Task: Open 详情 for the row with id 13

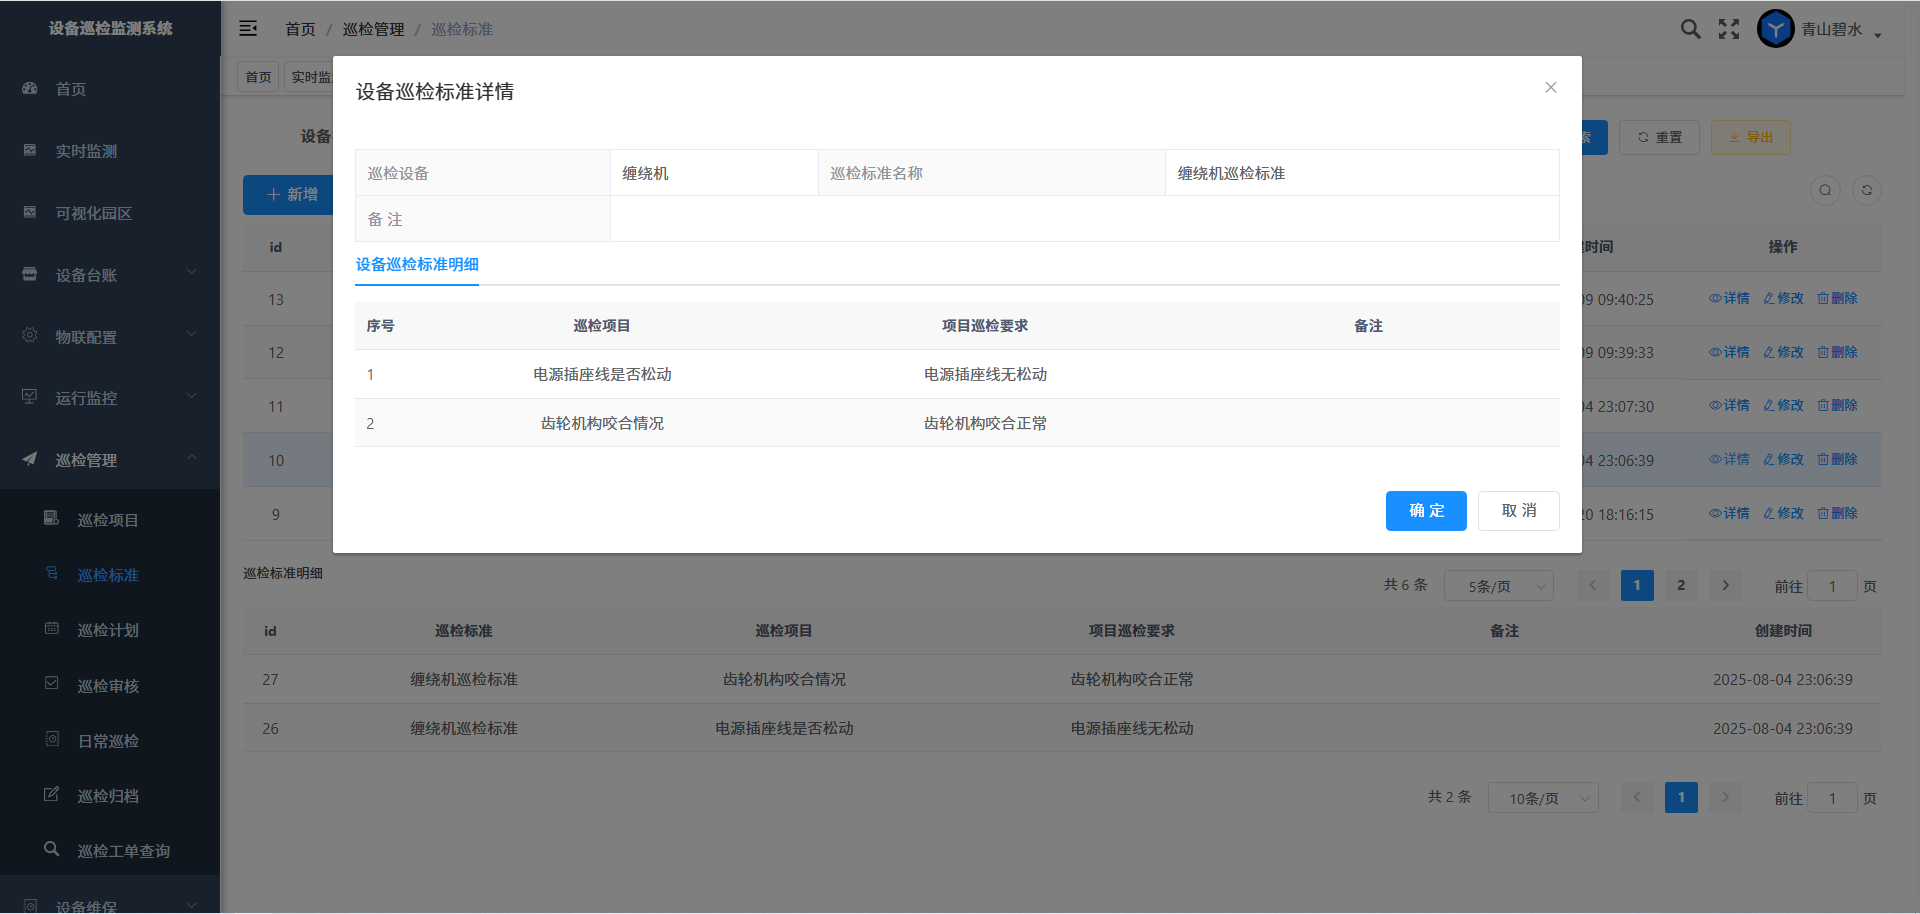Action: click(x=1729, y=299)
